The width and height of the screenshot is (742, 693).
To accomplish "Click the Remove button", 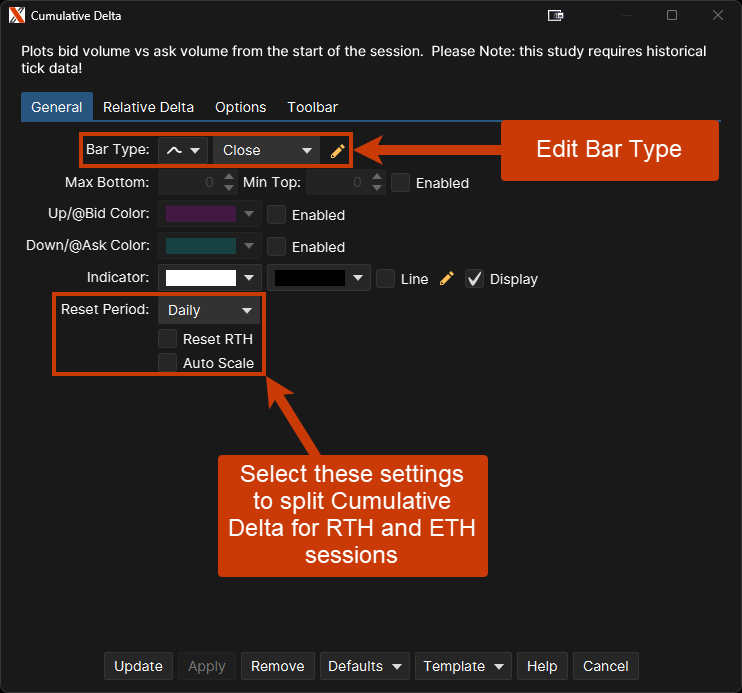I will (x=277, y=666).
